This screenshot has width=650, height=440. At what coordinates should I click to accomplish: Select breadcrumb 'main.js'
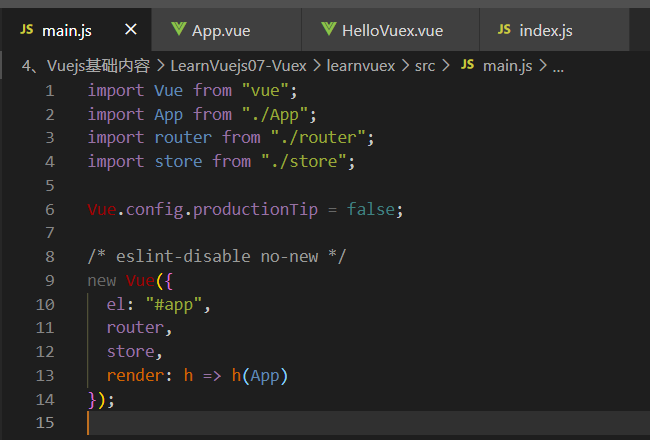coord(507,66)
